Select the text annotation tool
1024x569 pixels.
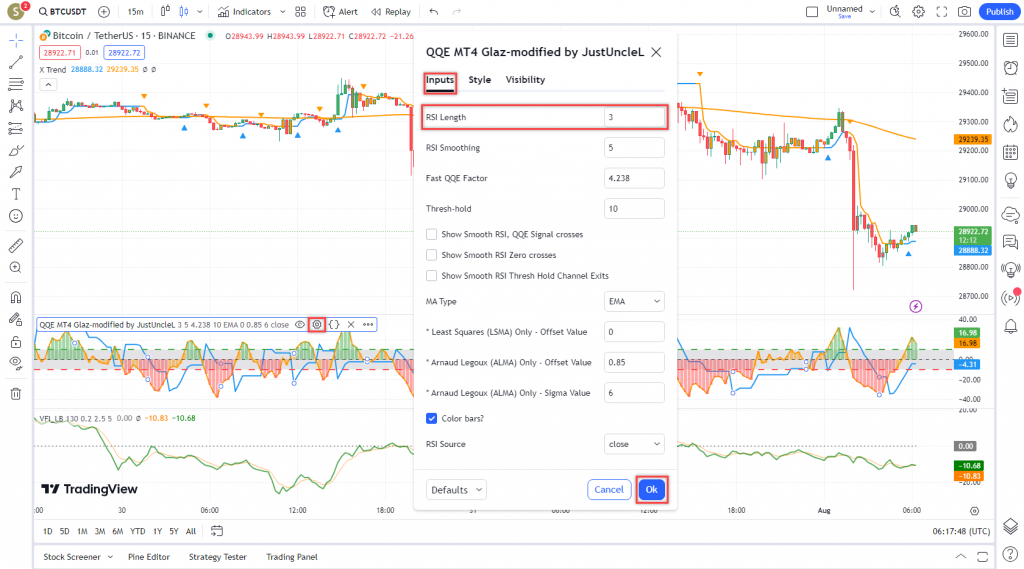[16, 194]
